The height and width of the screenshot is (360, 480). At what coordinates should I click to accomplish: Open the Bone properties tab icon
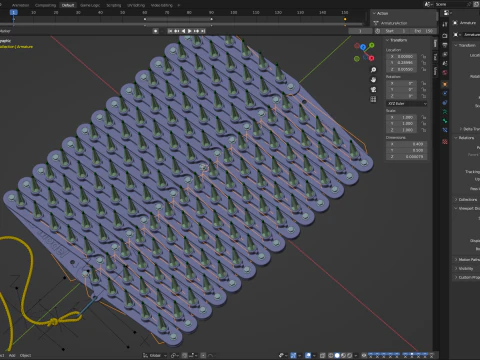[x=445, y=121]
